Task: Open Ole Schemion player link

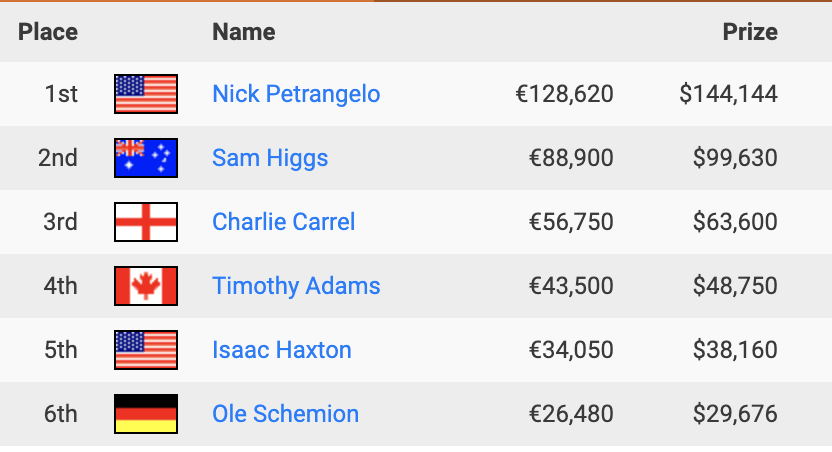Action: pos(285,414)
